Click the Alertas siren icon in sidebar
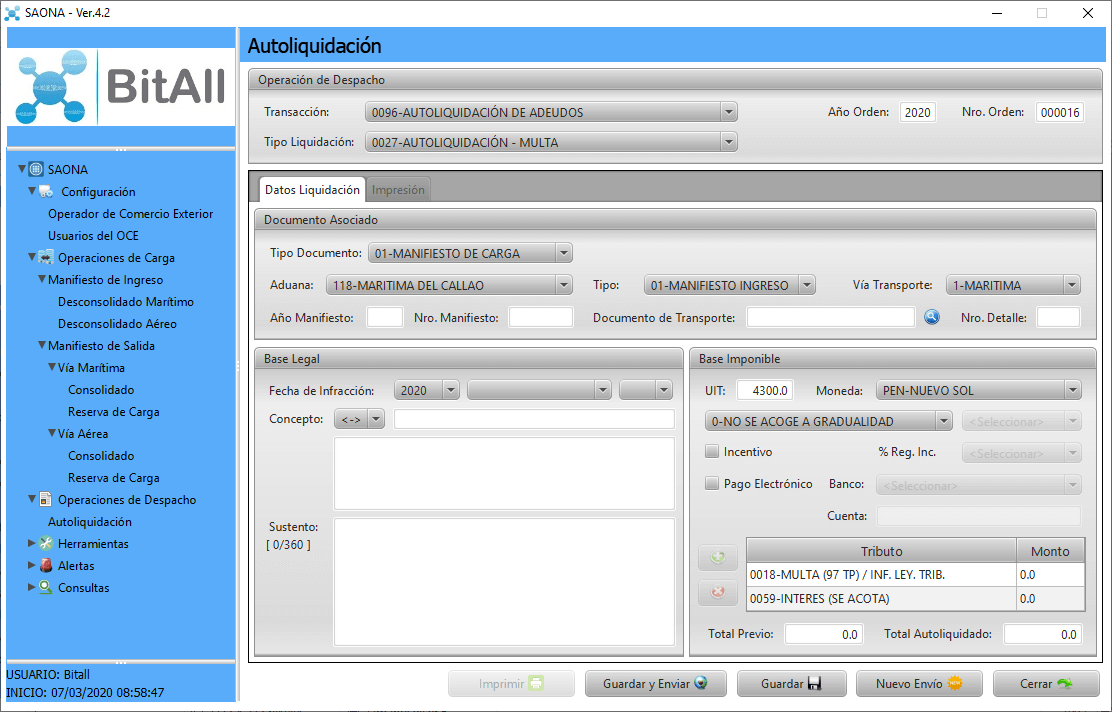The height and width of the screenshot is (712, 1112). coord(46,566)
